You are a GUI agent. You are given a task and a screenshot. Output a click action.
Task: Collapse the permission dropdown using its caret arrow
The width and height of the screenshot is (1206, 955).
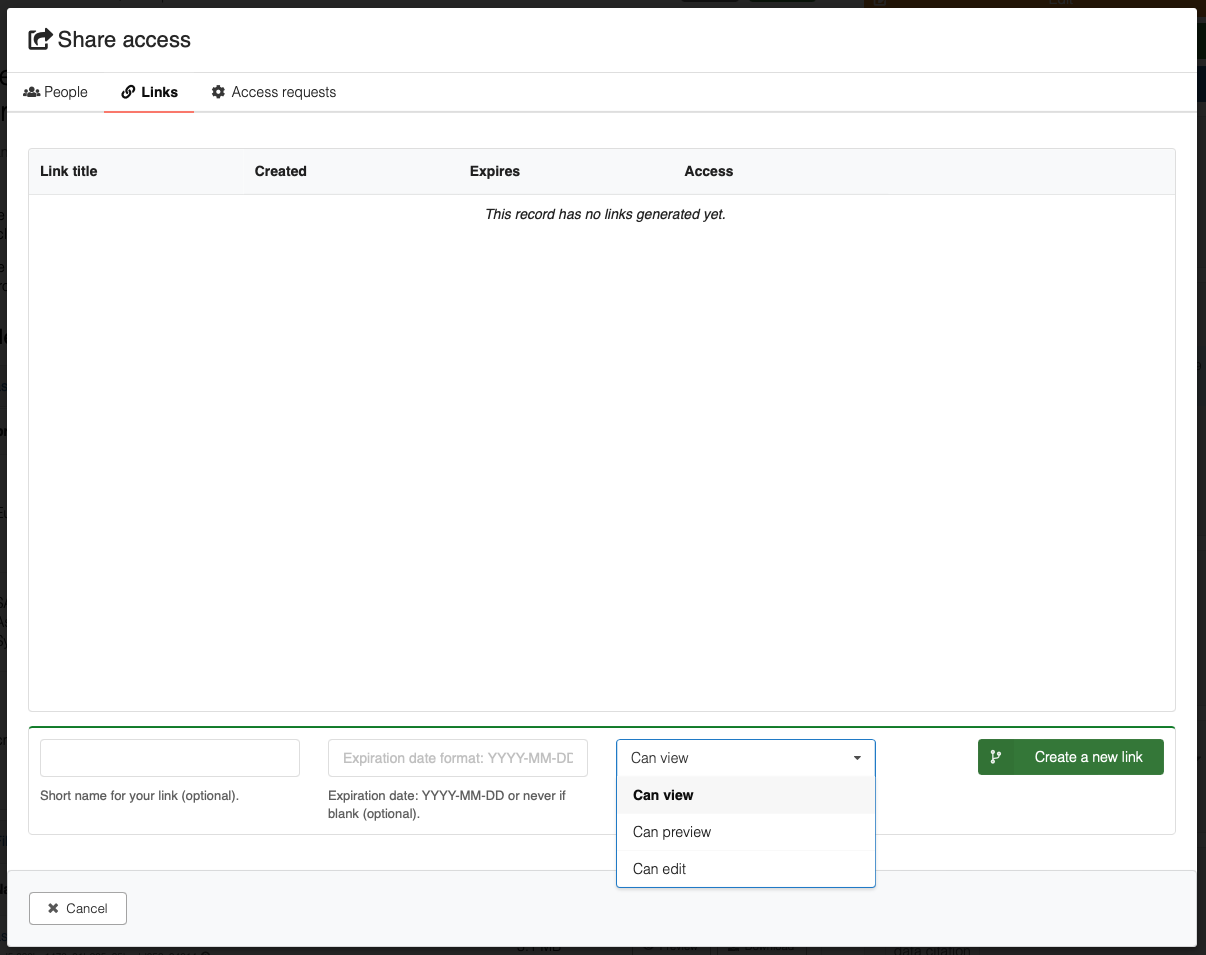coord(857,758)
